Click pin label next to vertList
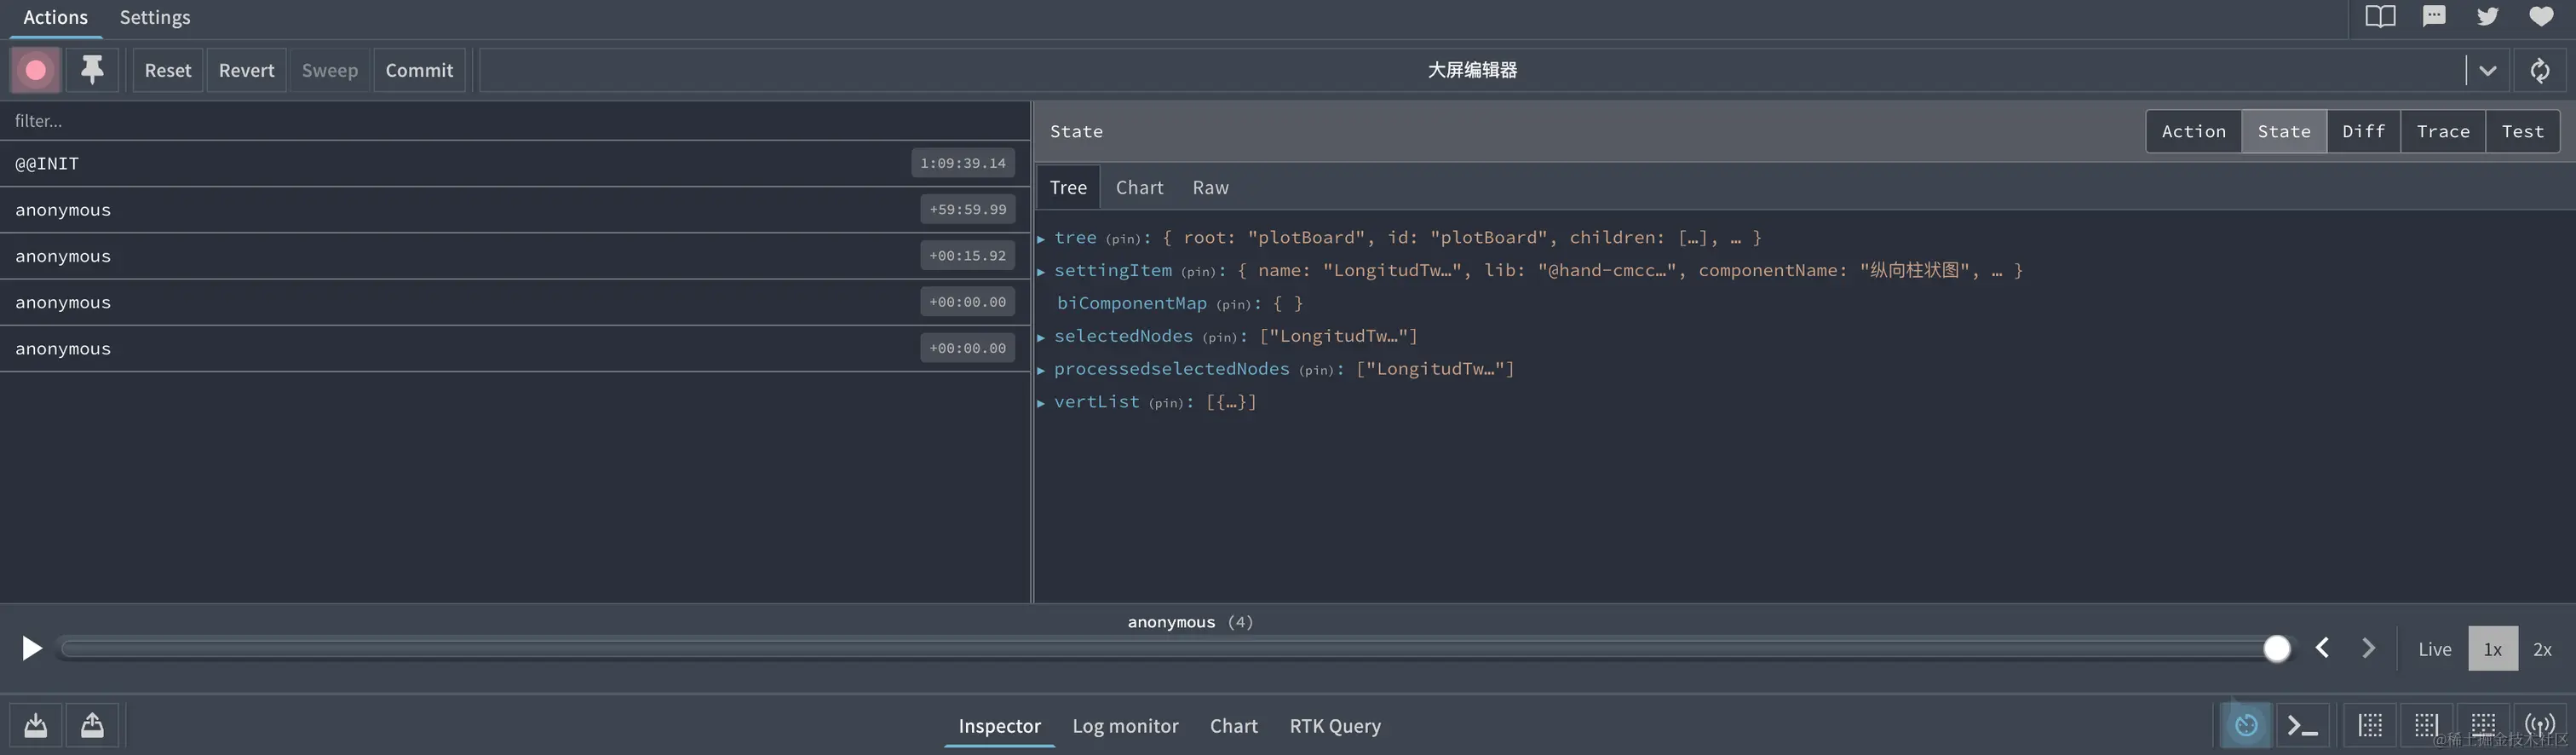2576x755 pixels. coord(1166,403)
